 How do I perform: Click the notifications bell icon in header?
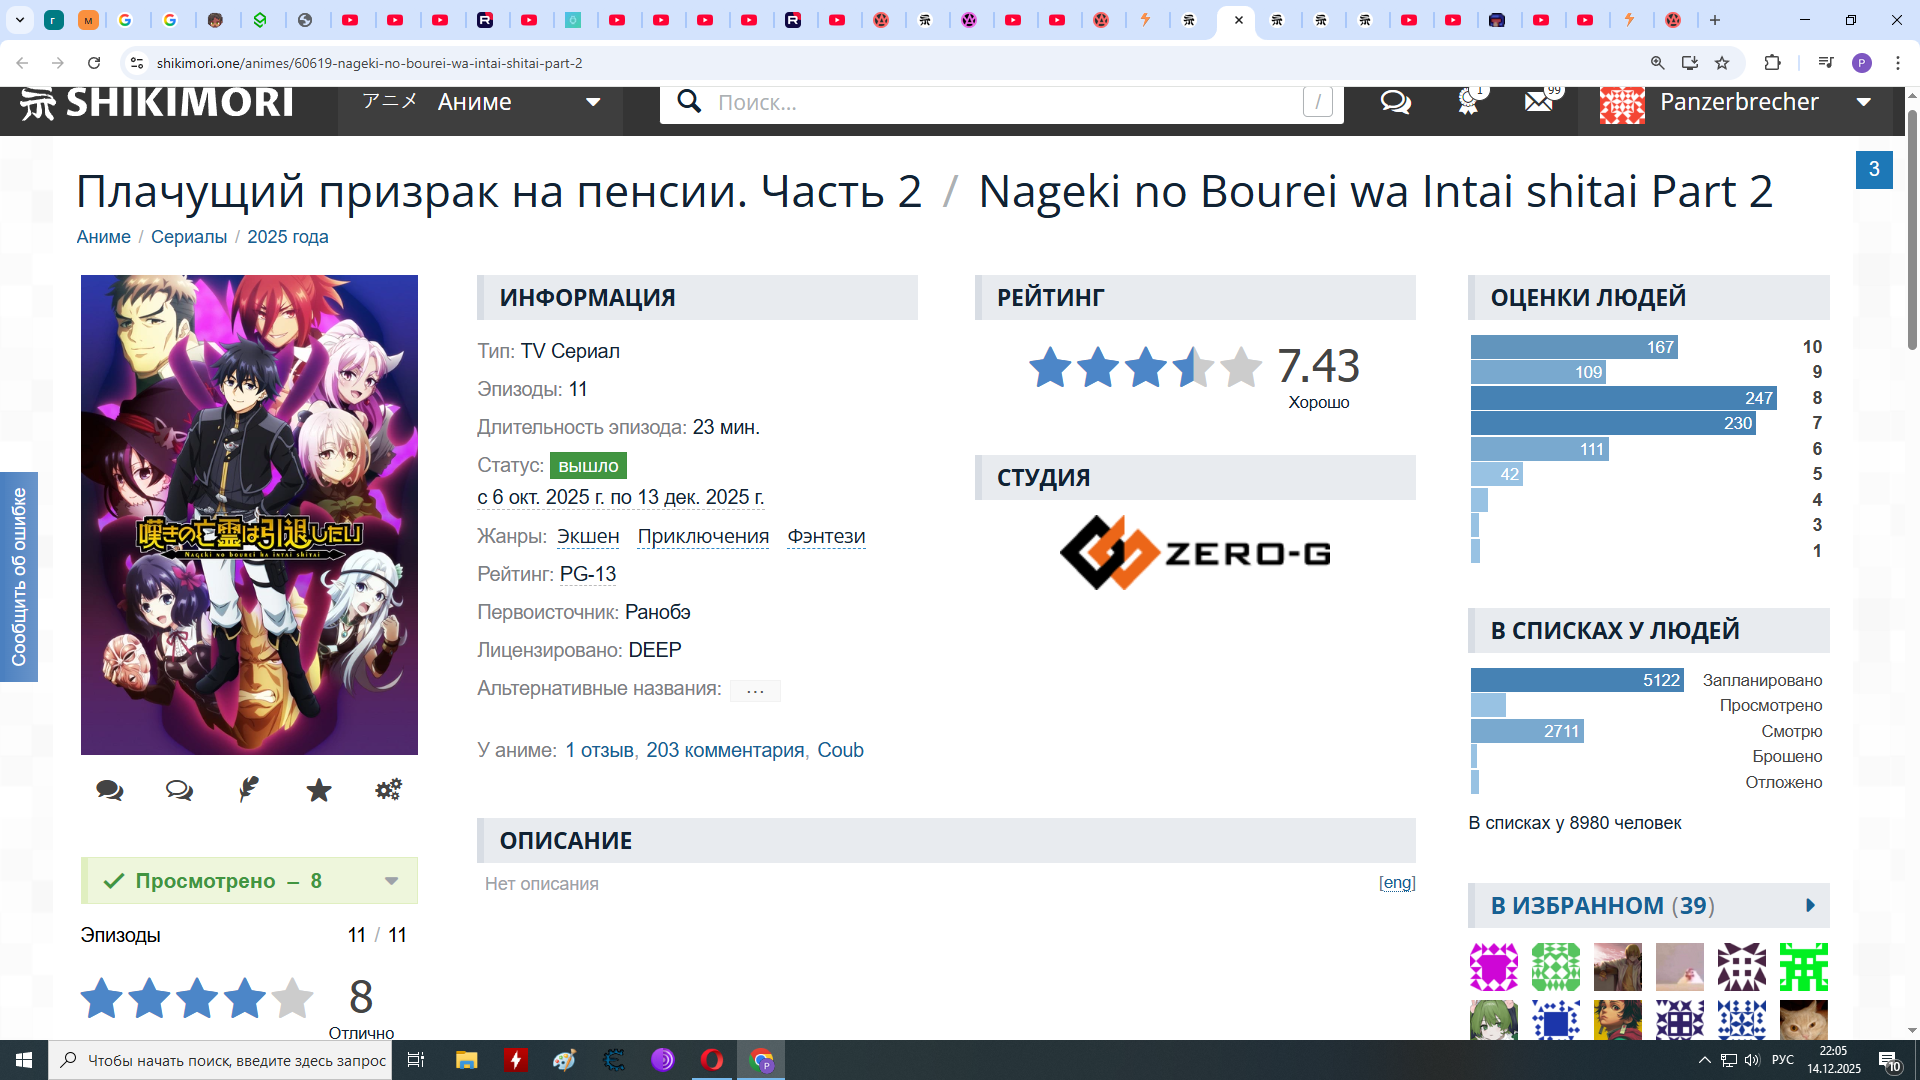[1467, 102]
